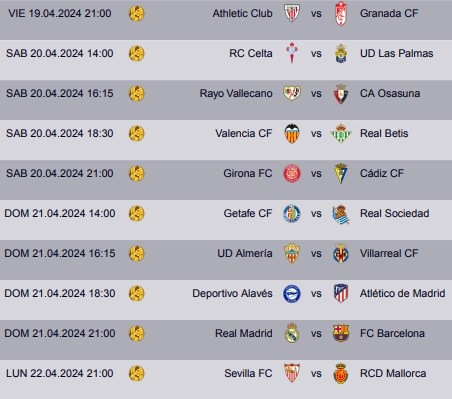Click the Atlético de Madrid crest
452x399 pixels.
[341, 293]
